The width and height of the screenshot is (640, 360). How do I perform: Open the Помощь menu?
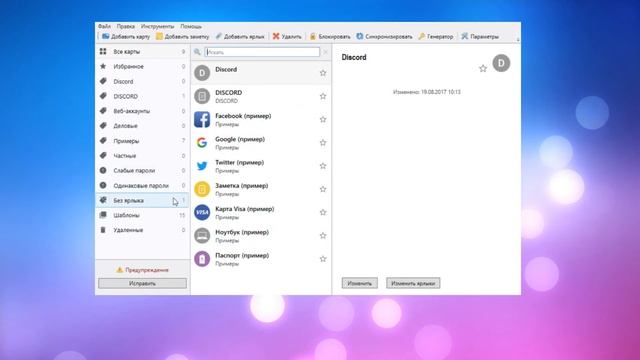point(191,26)
